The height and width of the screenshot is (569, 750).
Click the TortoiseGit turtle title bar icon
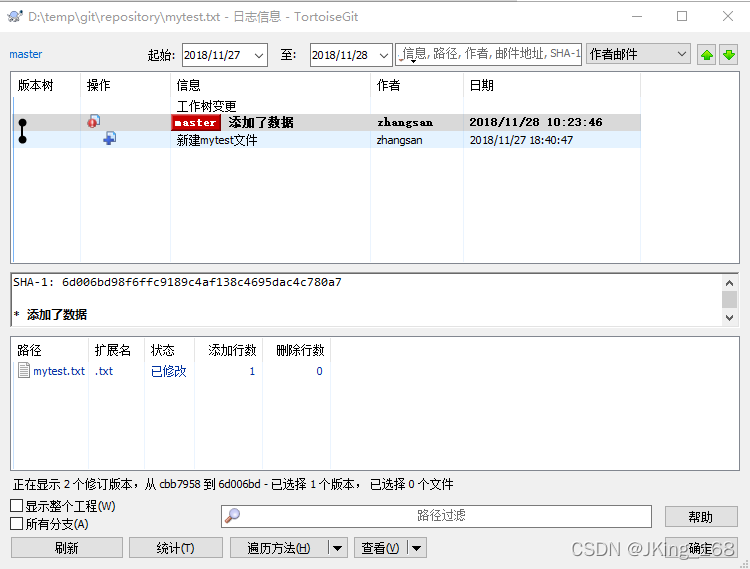coord(15,17)
